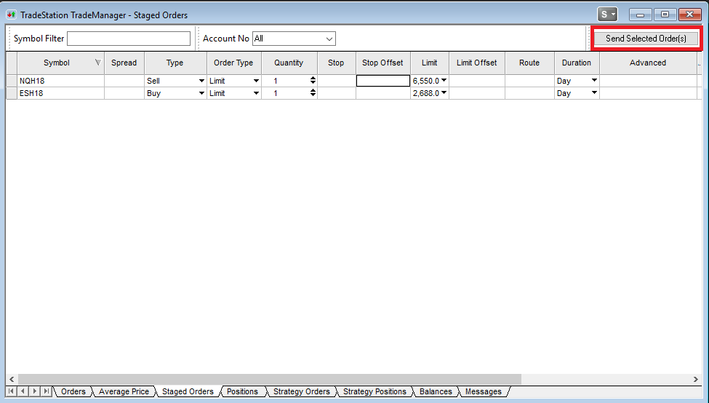
Task: Click the quantity stepper for NQH18
Action: pos(313,81)
